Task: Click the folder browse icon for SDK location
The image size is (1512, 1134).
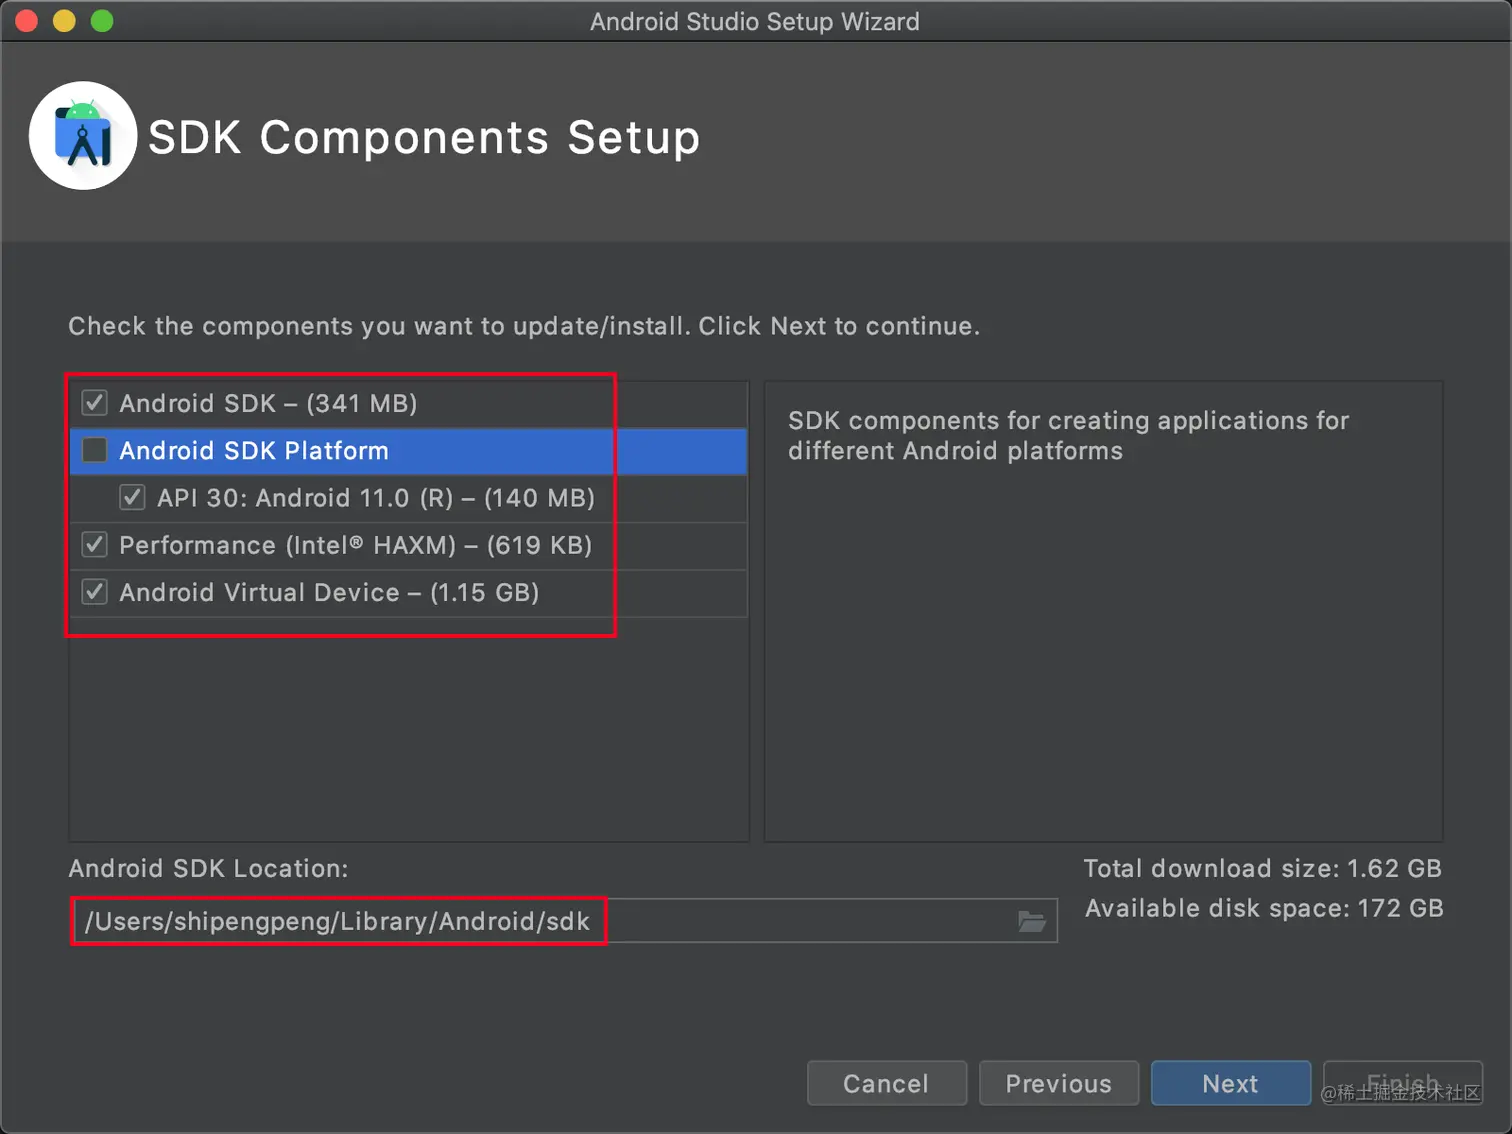Action: click(1031, 921)
